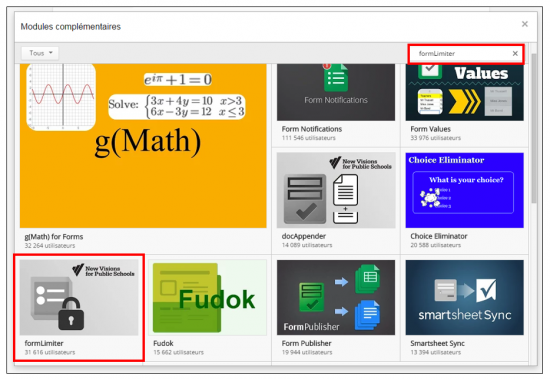Viewport: 550px width, 379px height.
Task: Click the '33 976 utilisateurs' count
Action: pos(435,138)
